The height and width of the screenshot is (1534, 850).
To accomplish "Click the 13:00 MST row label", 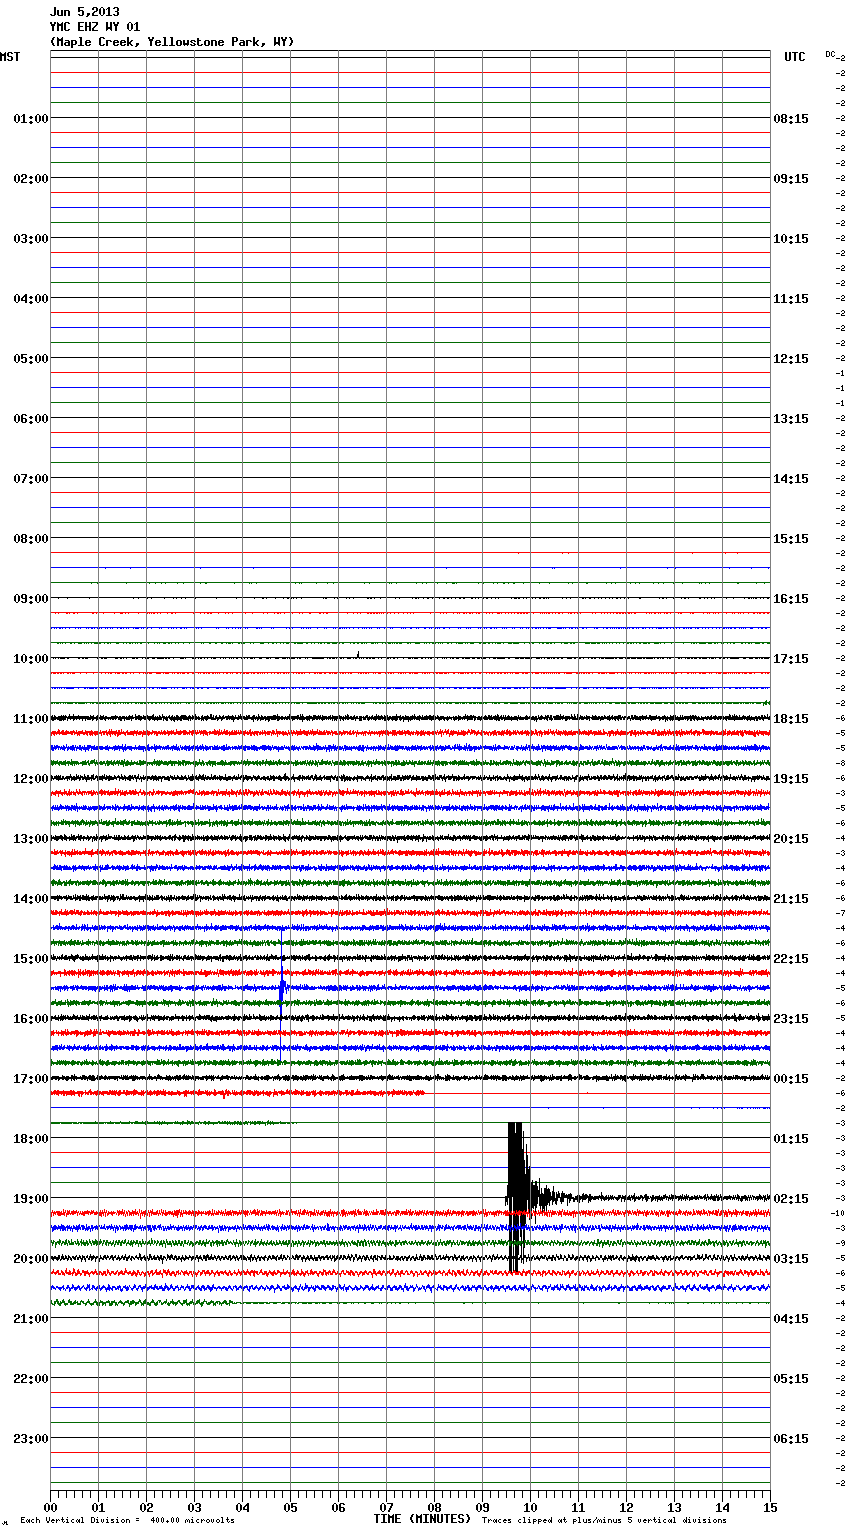I will [30, 838].
